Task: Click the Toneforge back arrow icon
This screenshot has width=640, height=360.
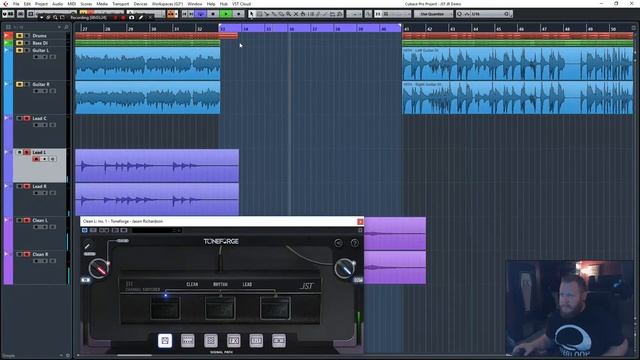Action: coord(338,243)
